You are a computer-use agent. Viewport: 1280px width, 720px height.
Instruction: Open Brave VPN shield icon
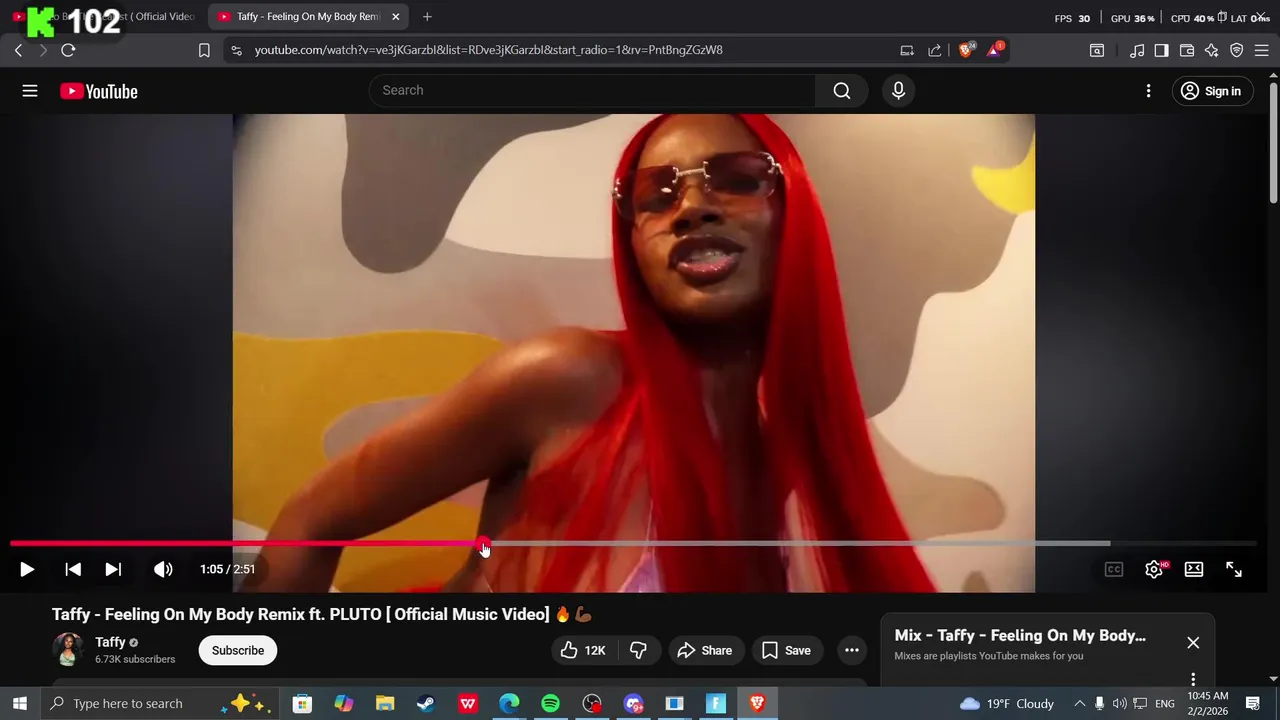[x=1237, y=50]
